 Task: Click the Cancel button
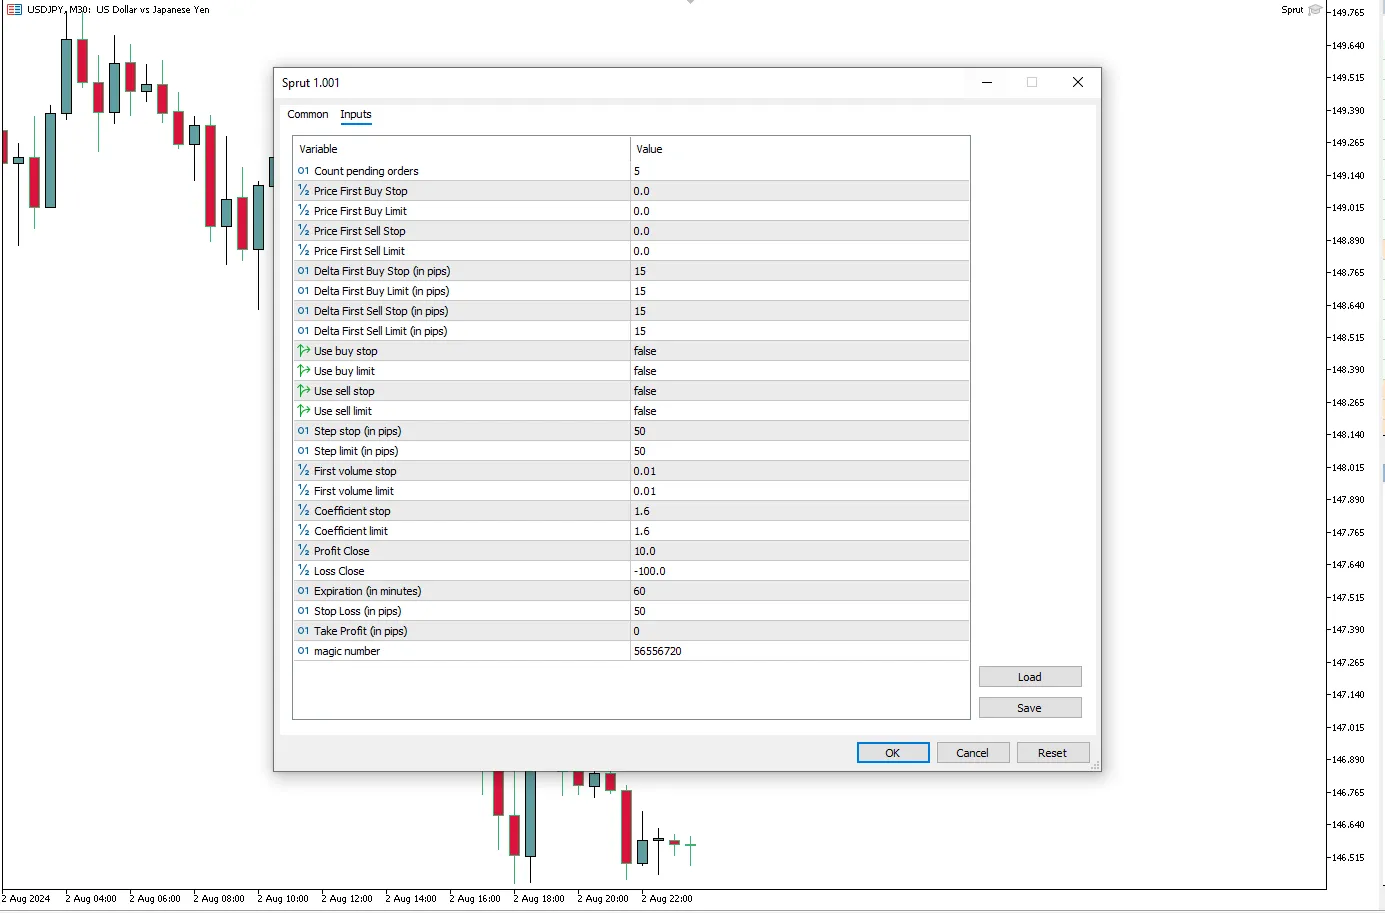971,753
